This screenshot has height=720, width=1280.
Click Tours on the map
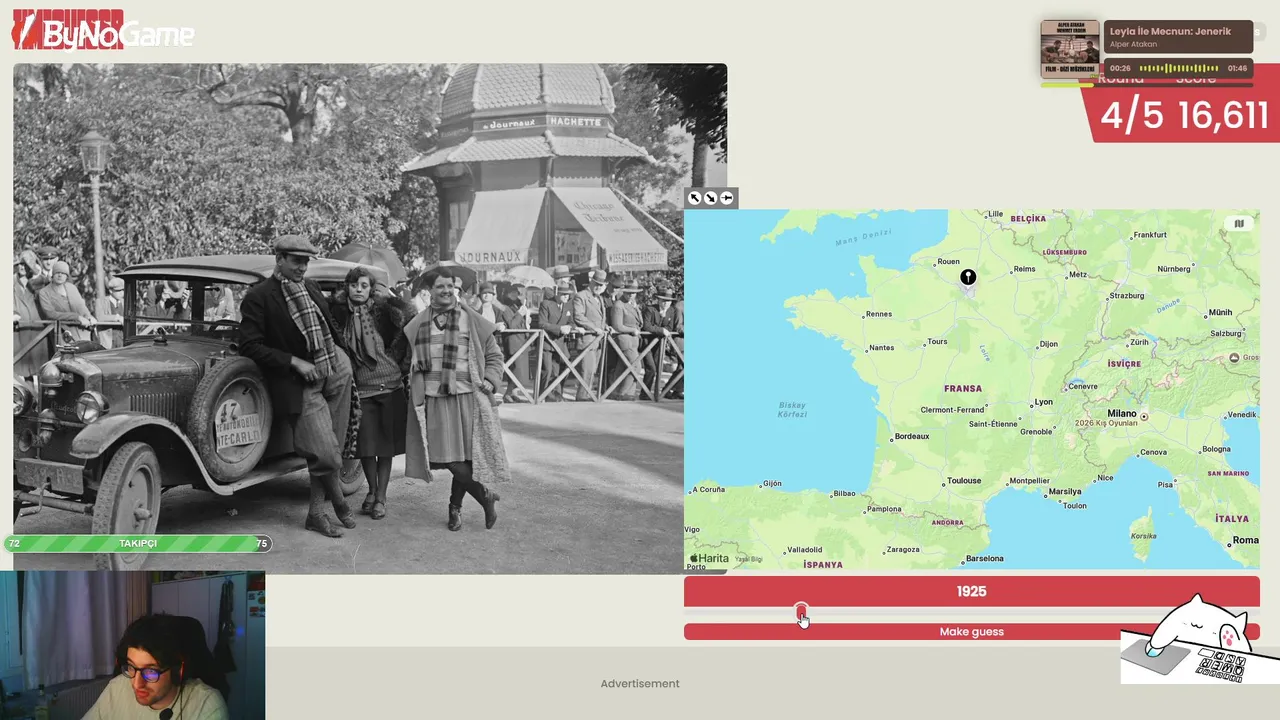click(x=937, y=341)
